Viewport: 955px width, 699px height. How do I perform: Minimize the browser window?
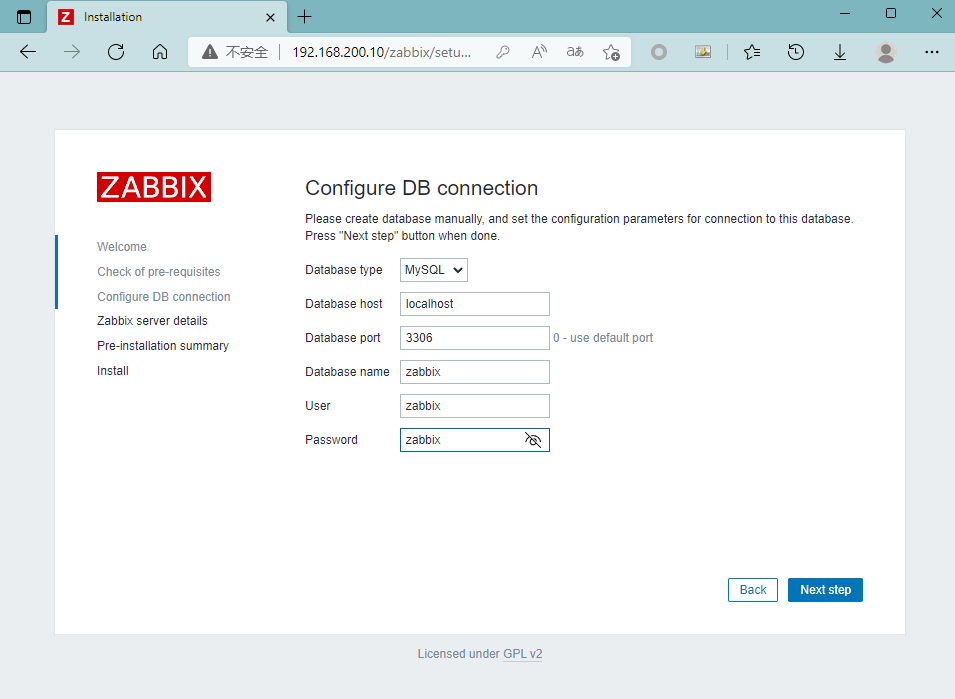click(845, 13)
